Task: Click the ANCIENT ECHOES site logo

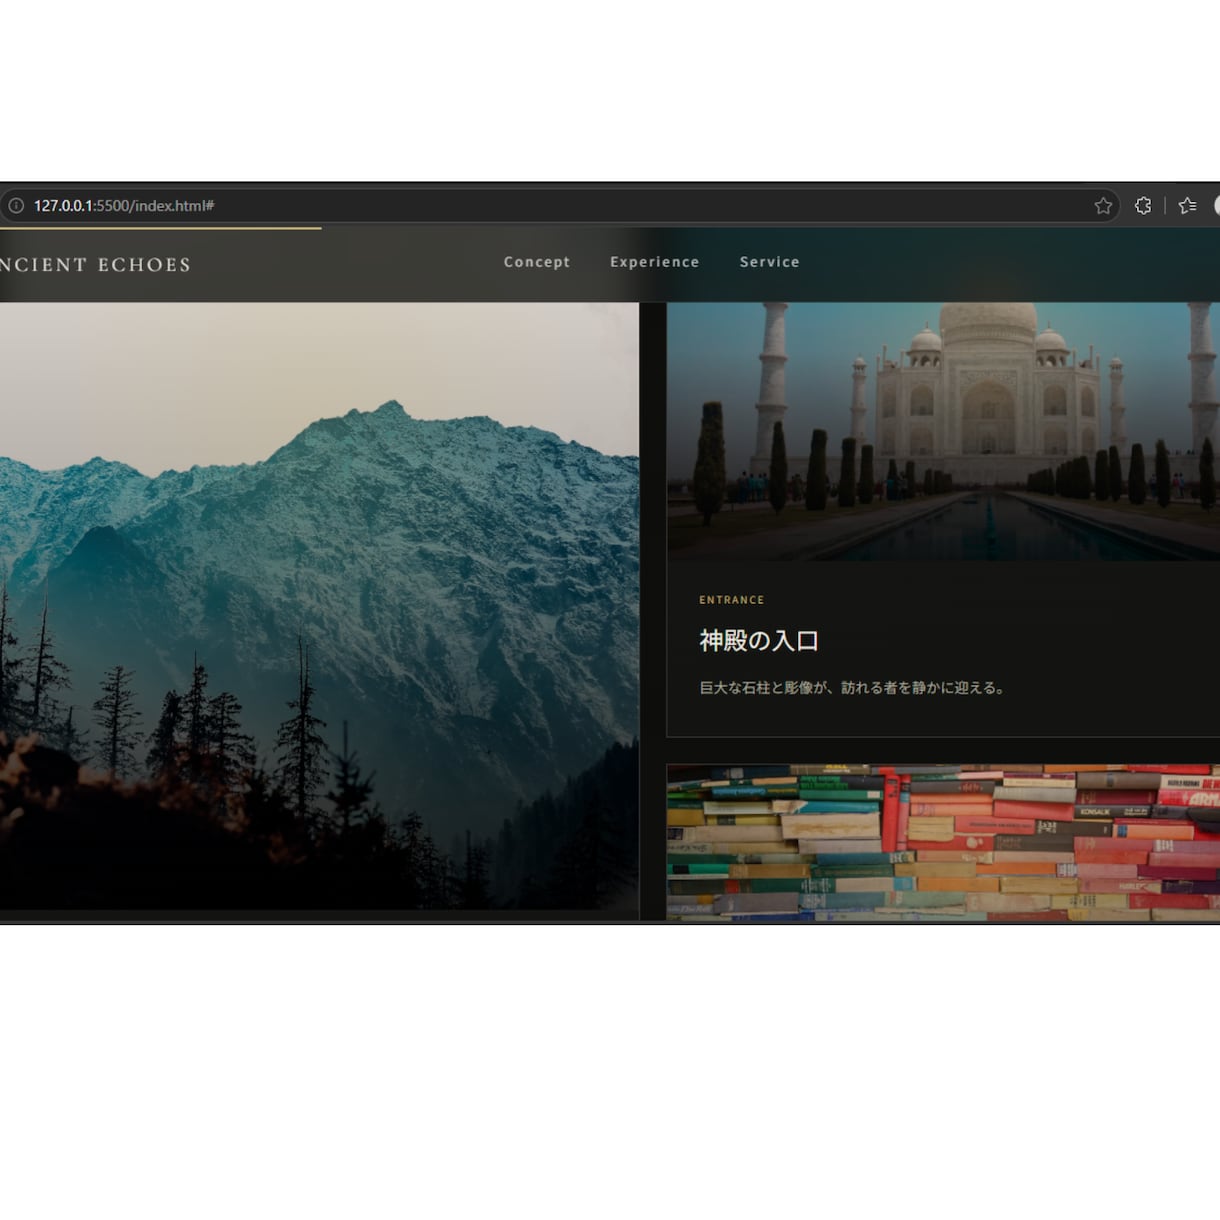Action: pos(95,265)
